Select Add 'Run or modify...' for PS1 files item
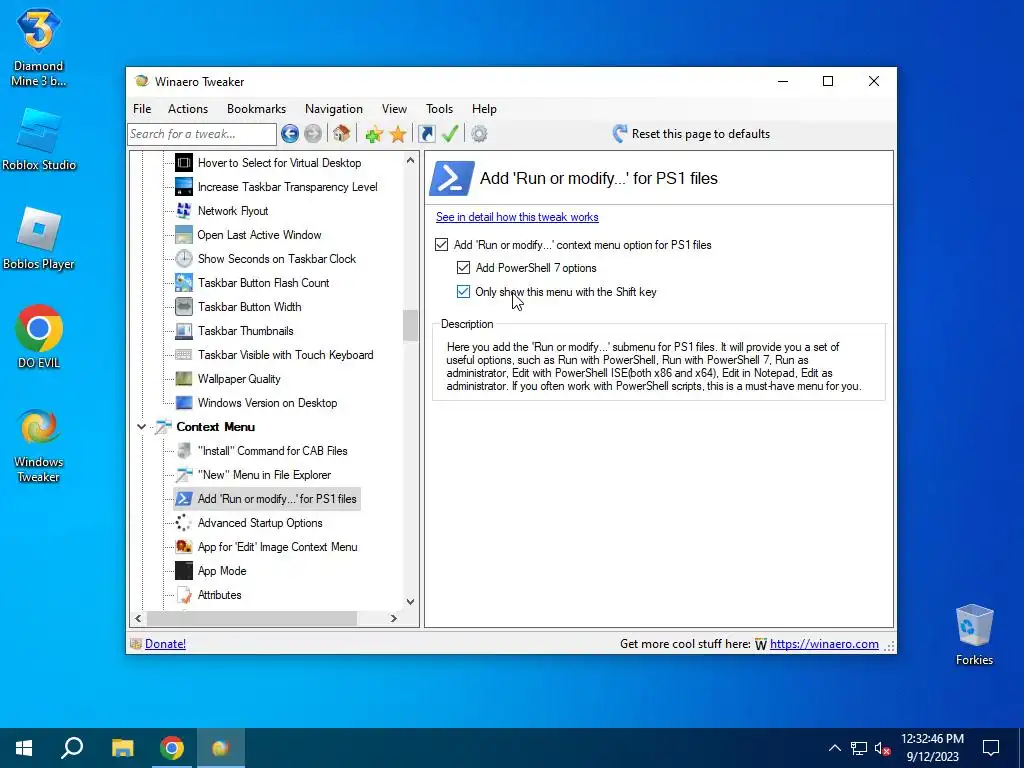The width and height of the screenshot is (1024, 768). tap(267, 499)
